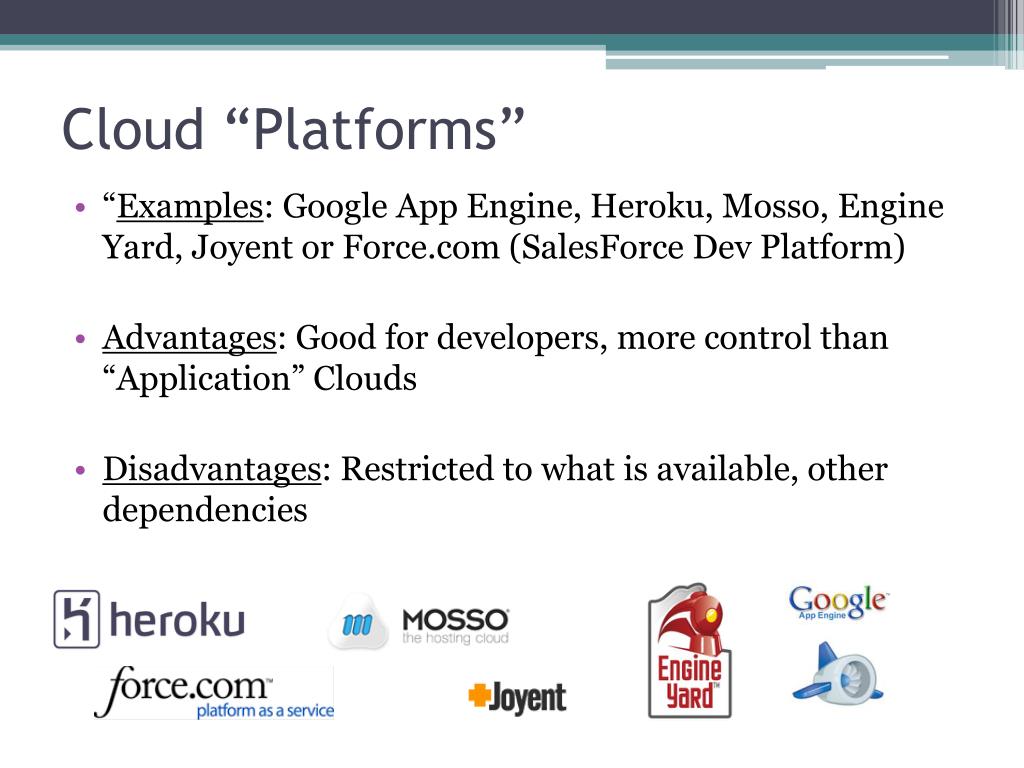
Task: Click the heroku wordmark text
Action: pos(177,620)
